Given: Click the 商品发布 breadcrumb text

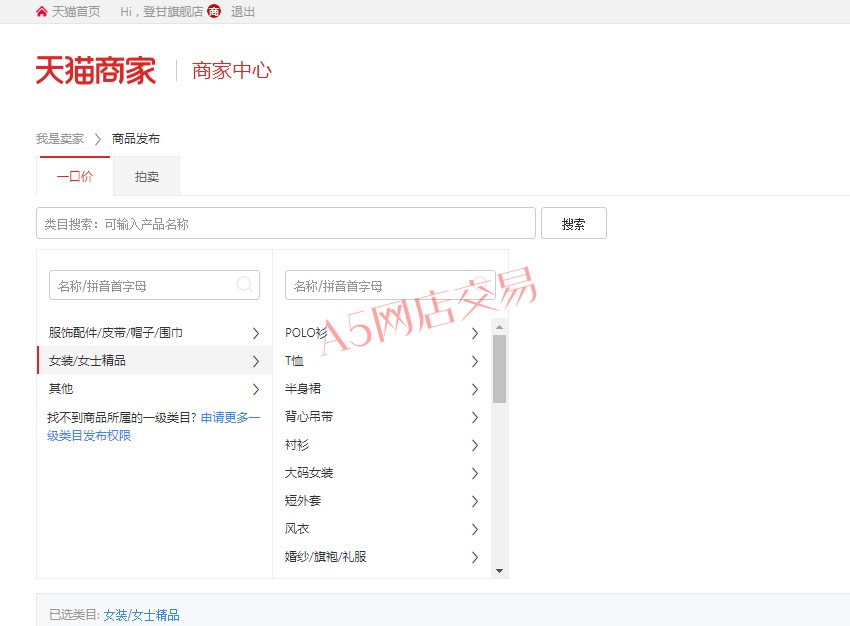Looking at the screenshot, I should (x=136, y=139).
